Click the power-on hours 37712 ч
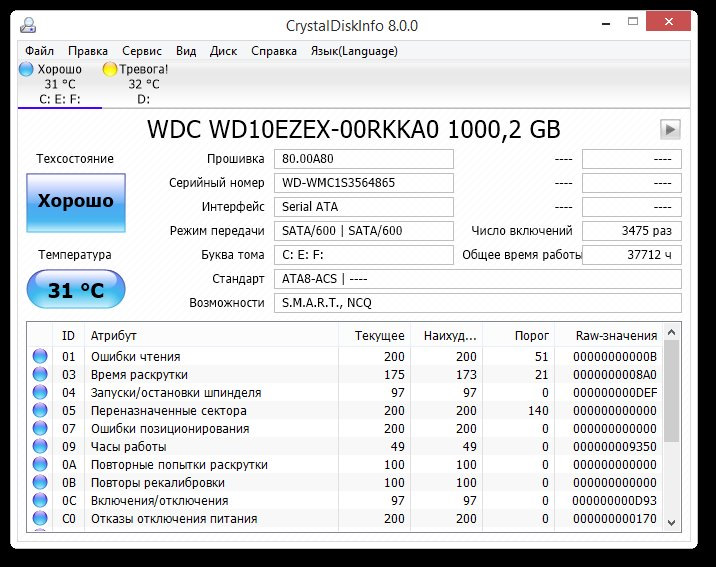The image size is (716, 567). (632, 255)
